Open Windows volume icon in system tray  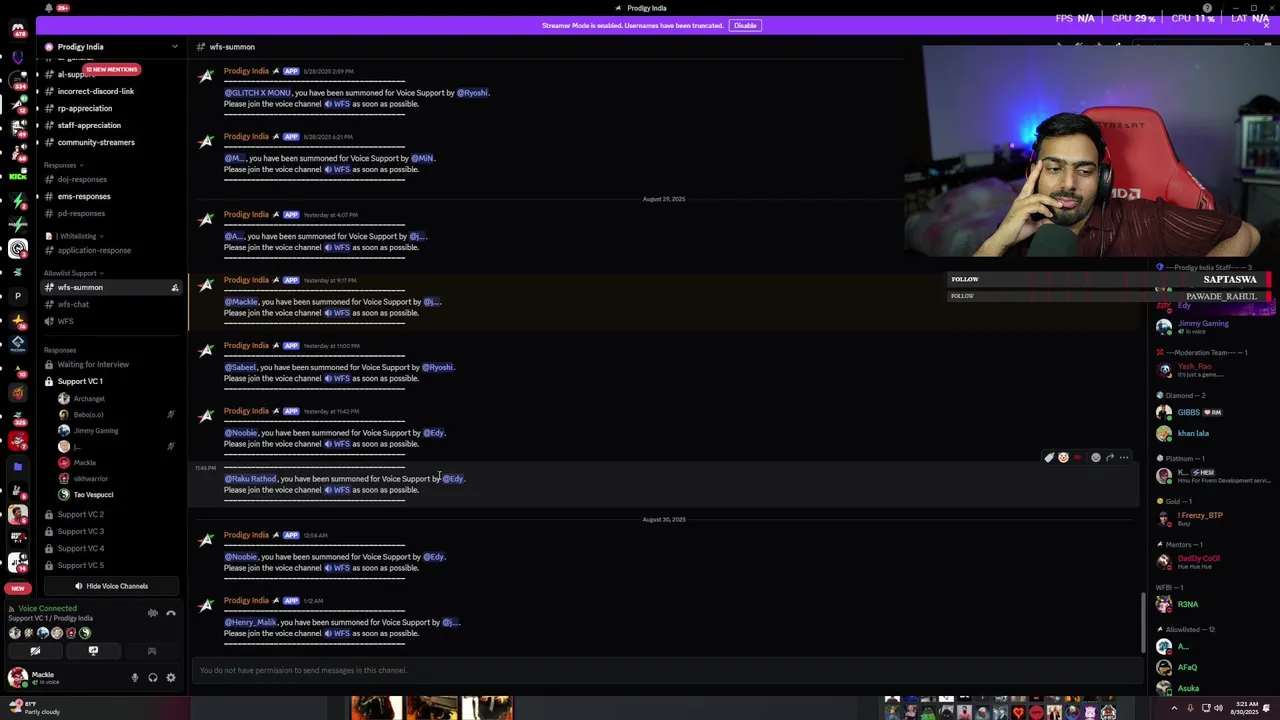(x=1218, y=708)
